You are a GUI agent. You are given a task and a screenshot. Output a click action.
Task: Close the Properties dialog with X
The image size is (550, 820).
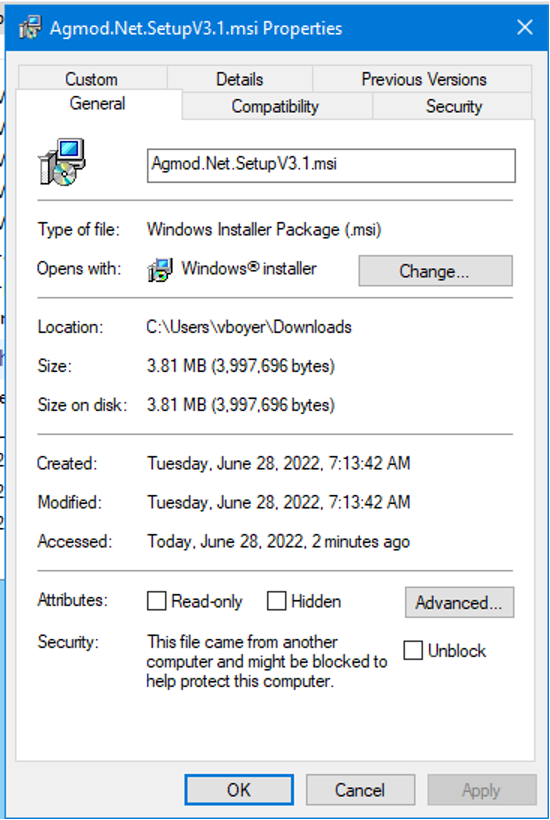tap(524, 27)
